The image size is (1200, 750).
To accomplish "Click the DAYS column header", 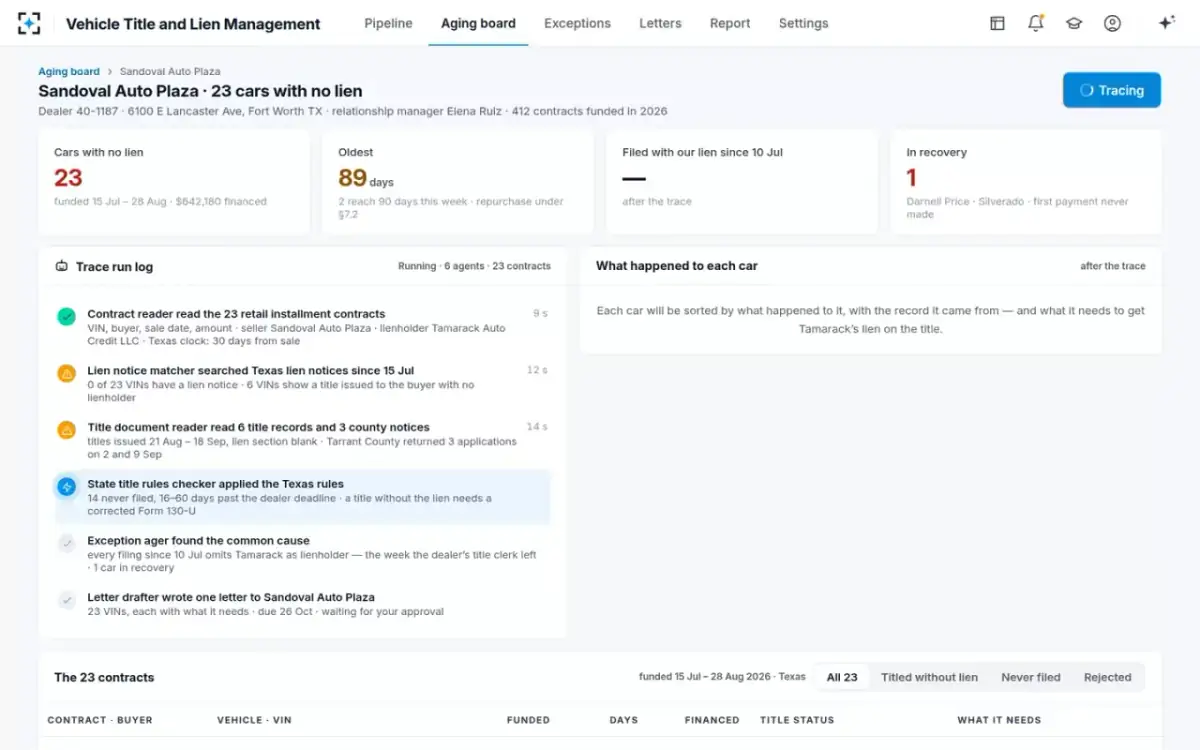I will [624, 720].
